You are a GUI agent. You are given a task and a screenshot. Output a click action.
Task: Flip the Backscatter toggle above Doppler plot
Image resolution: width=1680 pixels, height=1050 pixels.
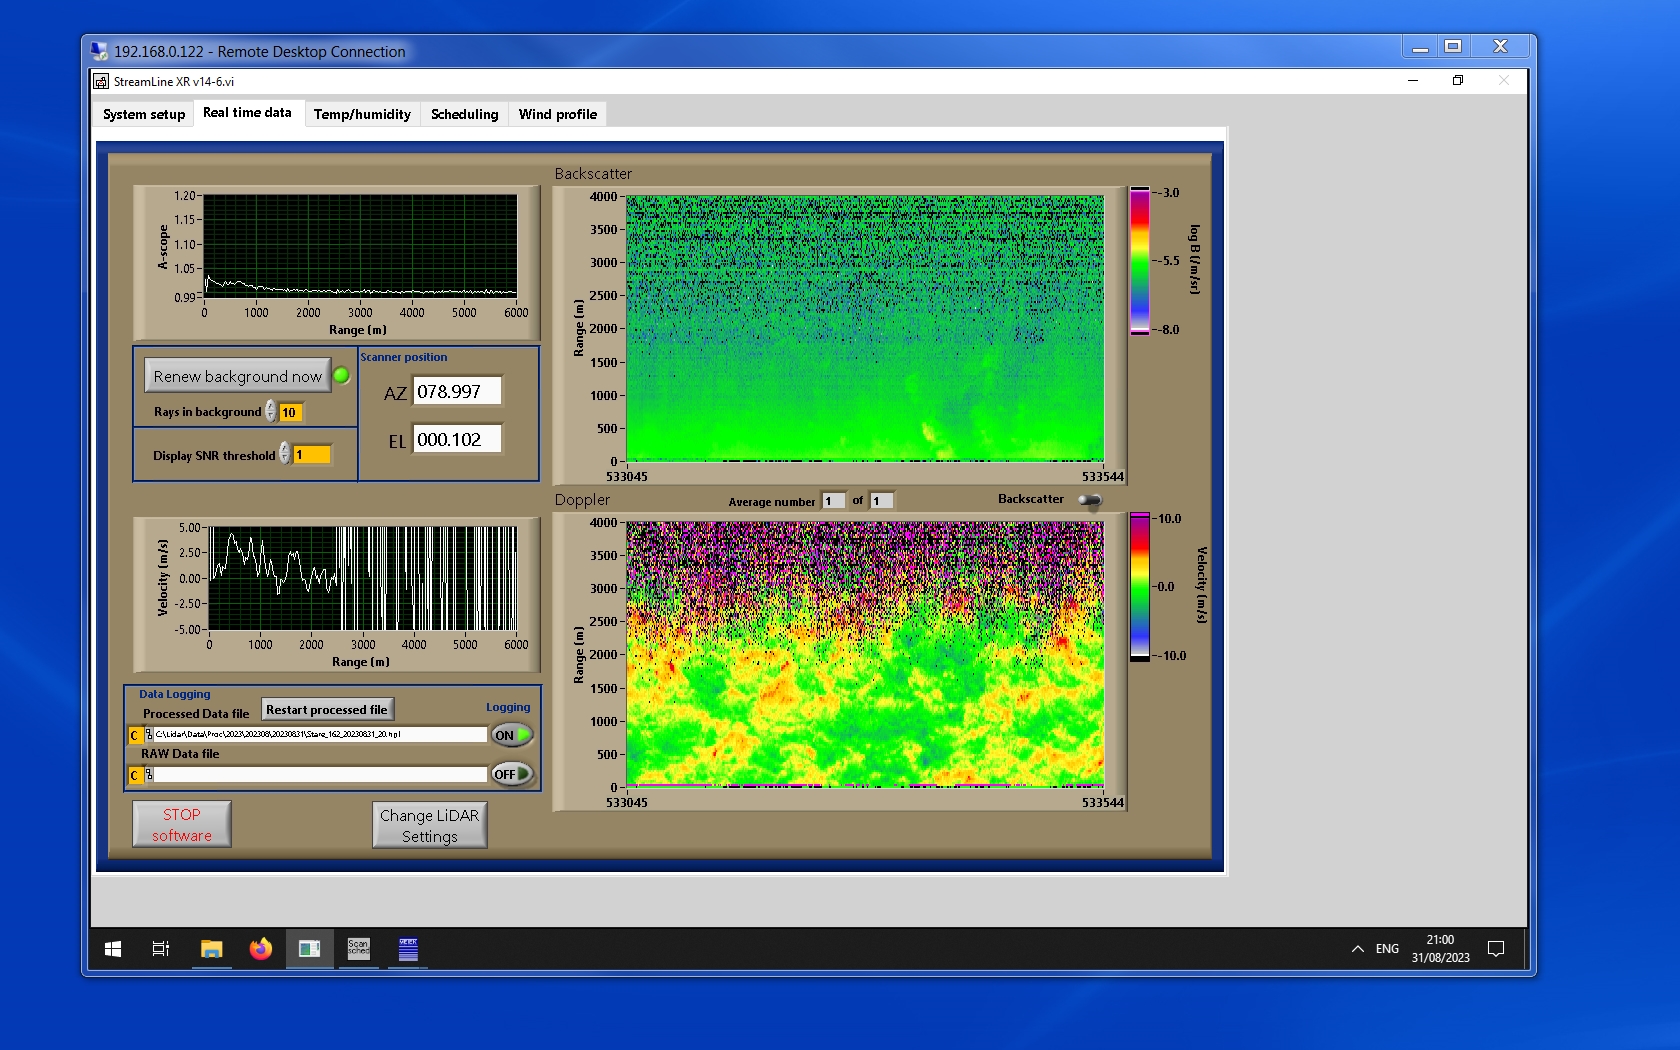tap(1090, 500)
